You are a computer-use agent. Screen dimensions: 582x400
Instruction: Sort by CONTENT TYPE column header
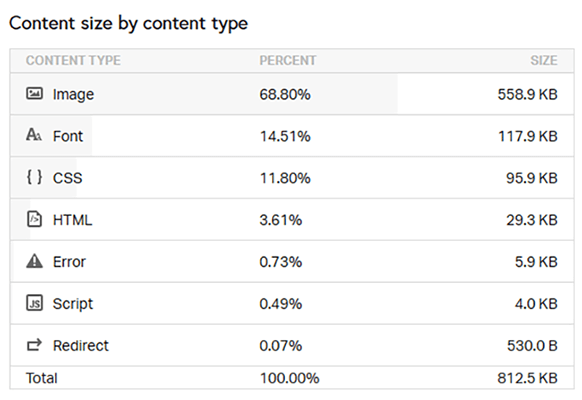tap(73, 60)
